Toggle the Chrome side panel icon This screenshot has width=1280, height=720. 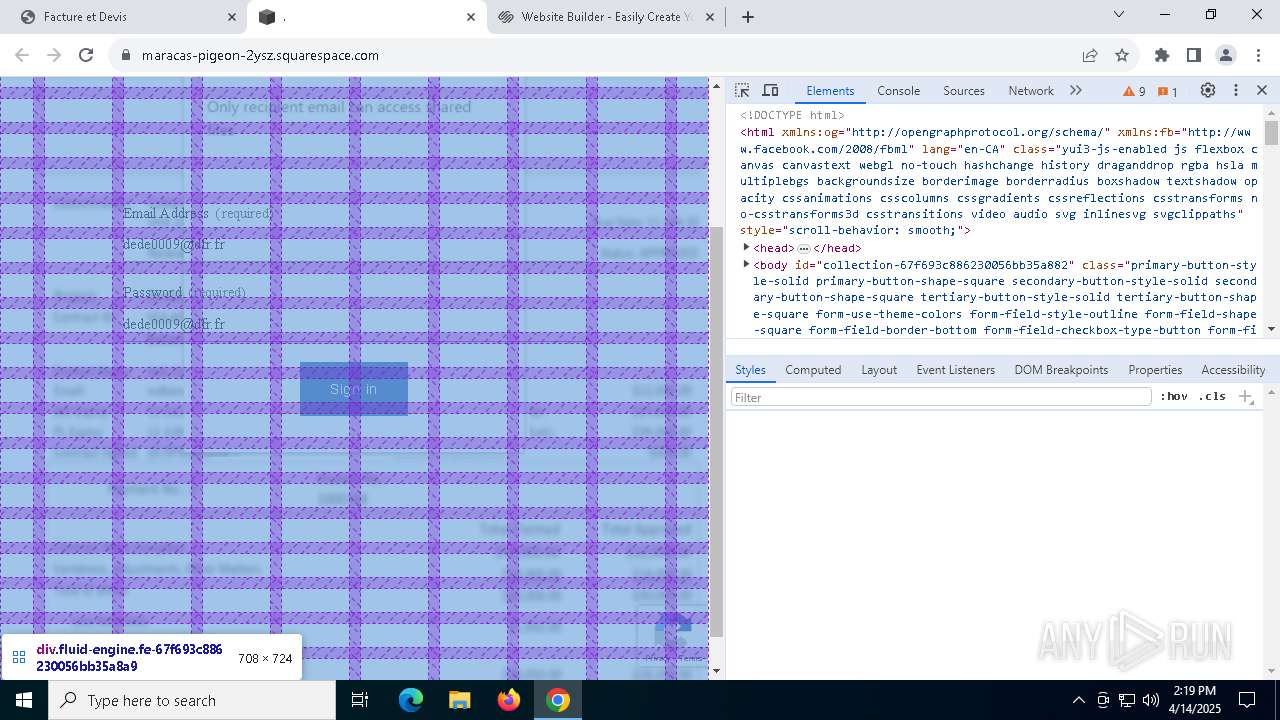click(1194, 55)
